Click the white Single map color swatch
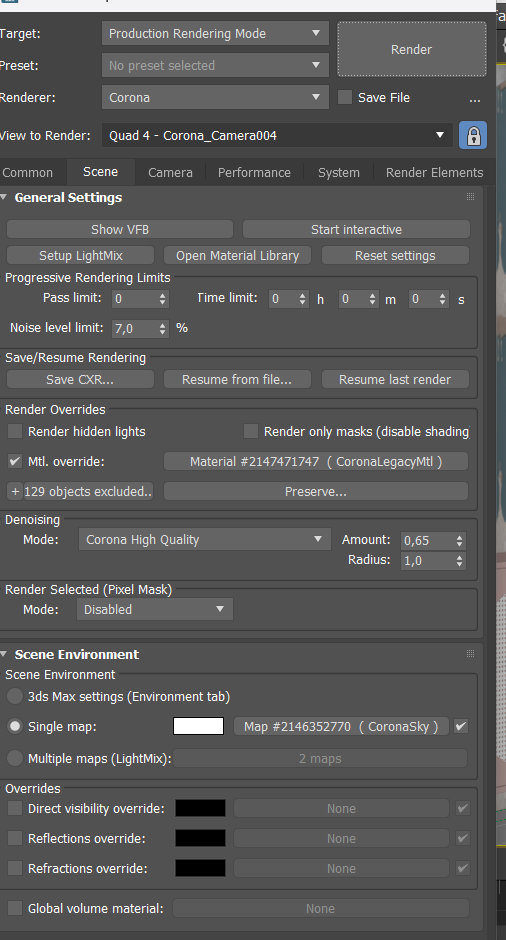This screenshot has height=940, width=506. click(198, 726)
